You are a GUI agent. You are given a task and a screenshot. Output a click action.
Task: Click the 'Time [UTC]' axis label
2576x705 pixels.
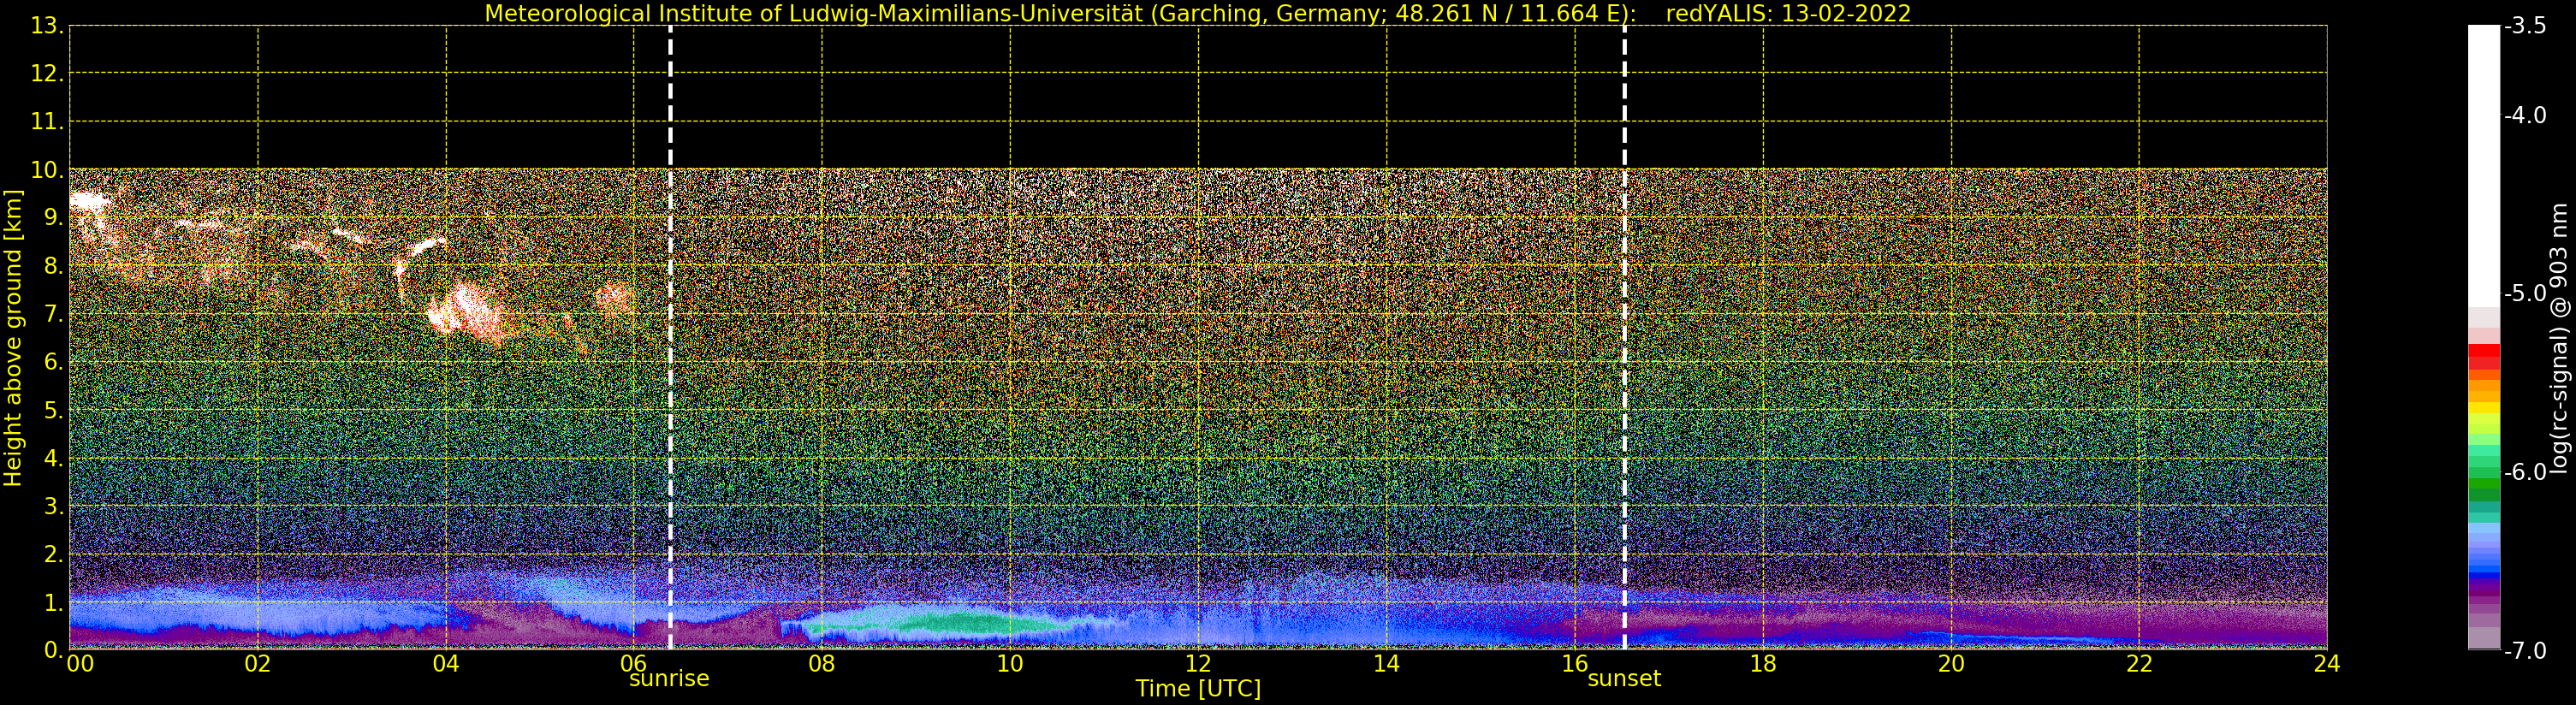tap(1198, 689)
